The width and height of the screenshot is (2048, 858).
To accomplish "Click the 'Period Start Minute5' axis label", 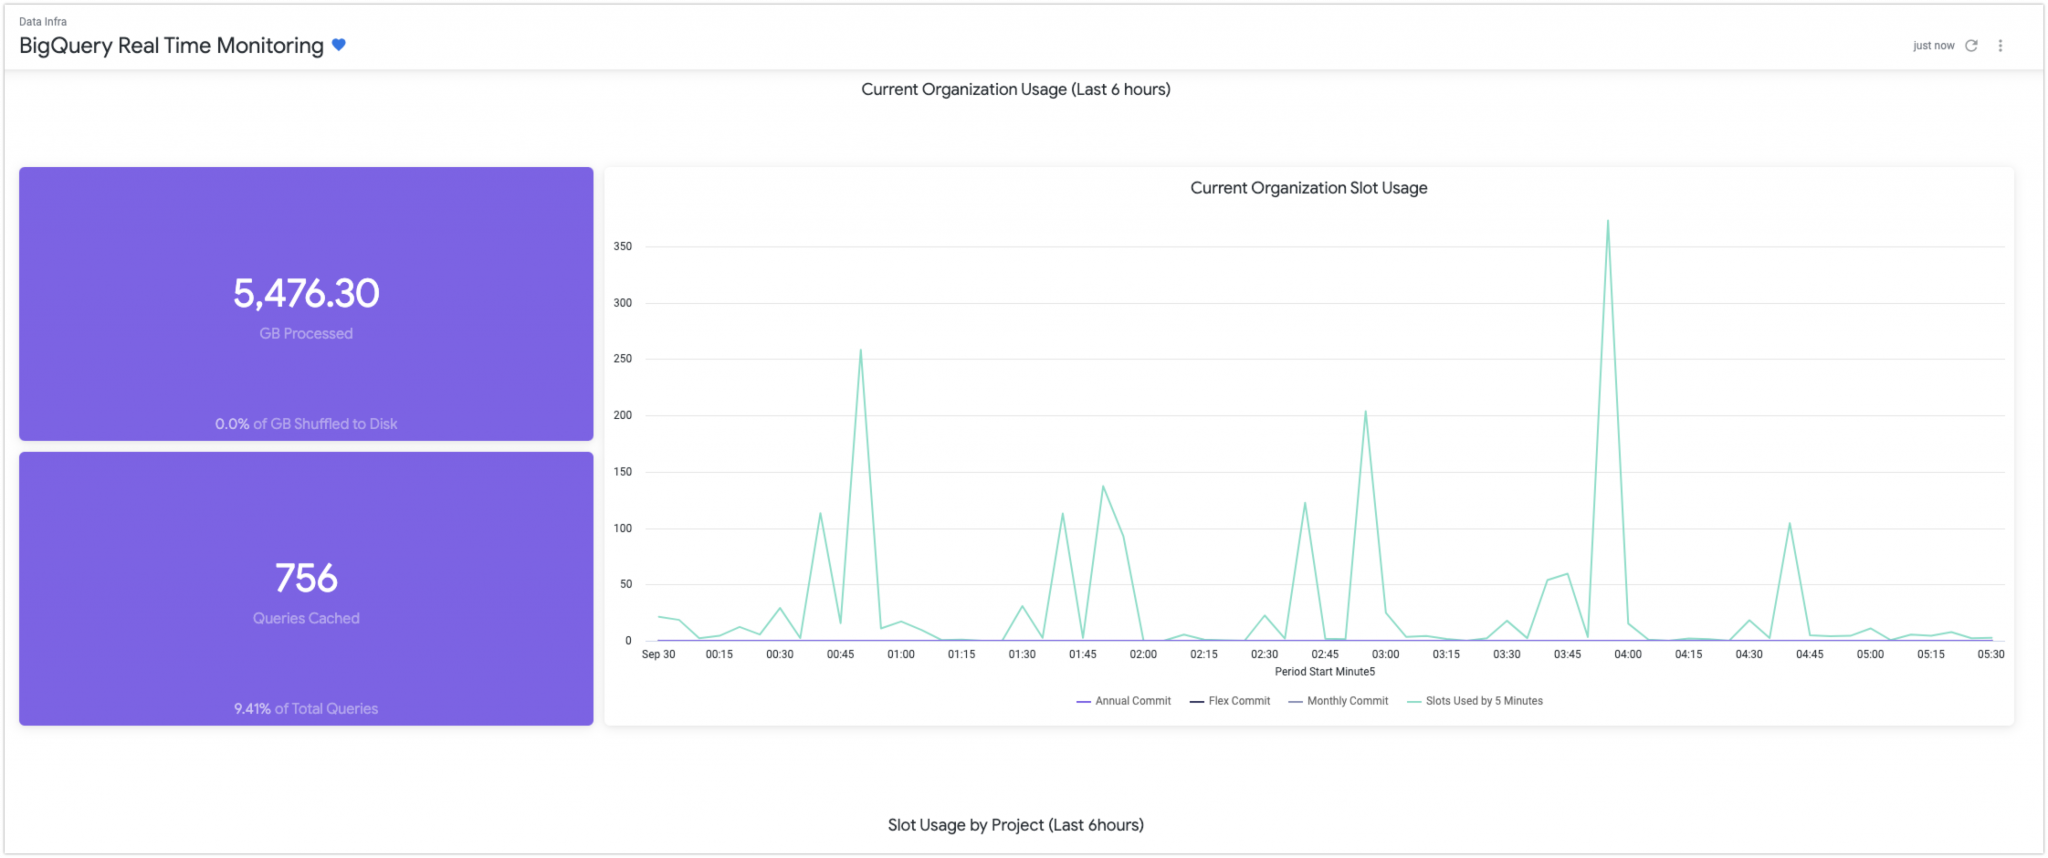I will [1325, 672].
